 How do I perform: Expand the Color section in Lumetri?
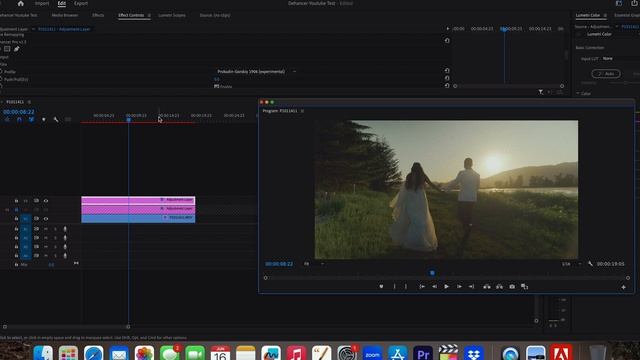click(x=578, y=93)
